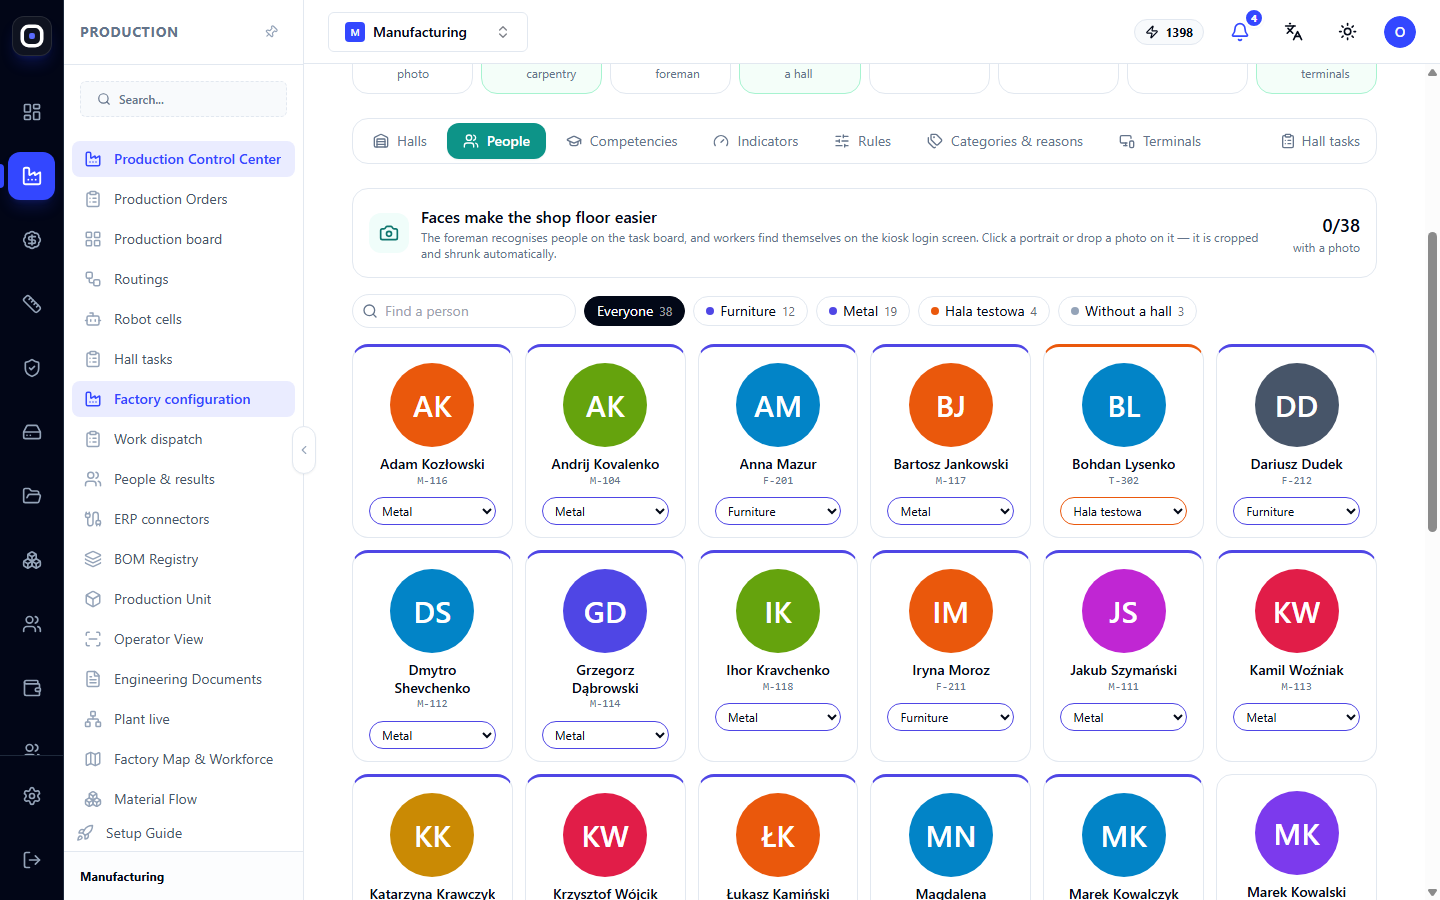Click the car-shaped icon in left rail

[x=32, y=432]
